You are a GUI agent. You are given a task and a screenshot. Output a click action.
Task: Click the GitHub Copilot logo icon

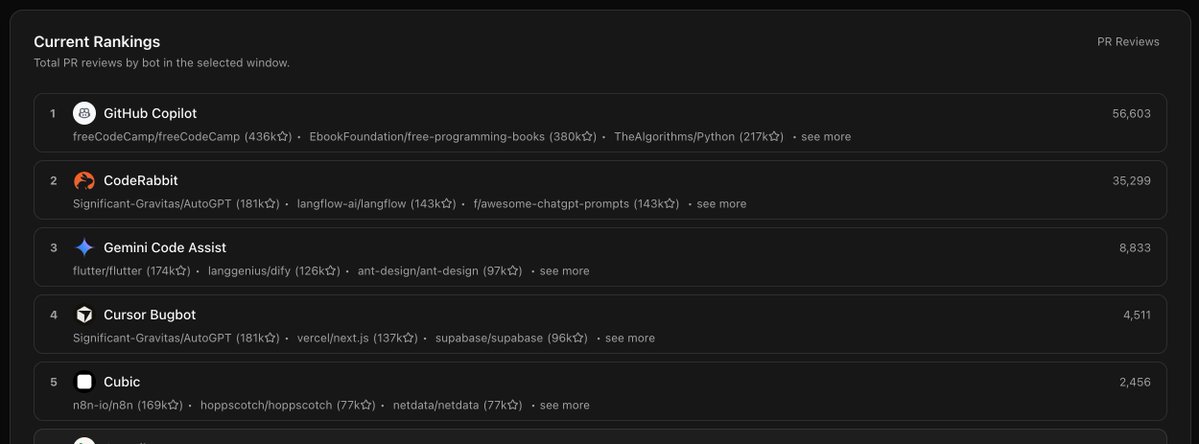84,113
